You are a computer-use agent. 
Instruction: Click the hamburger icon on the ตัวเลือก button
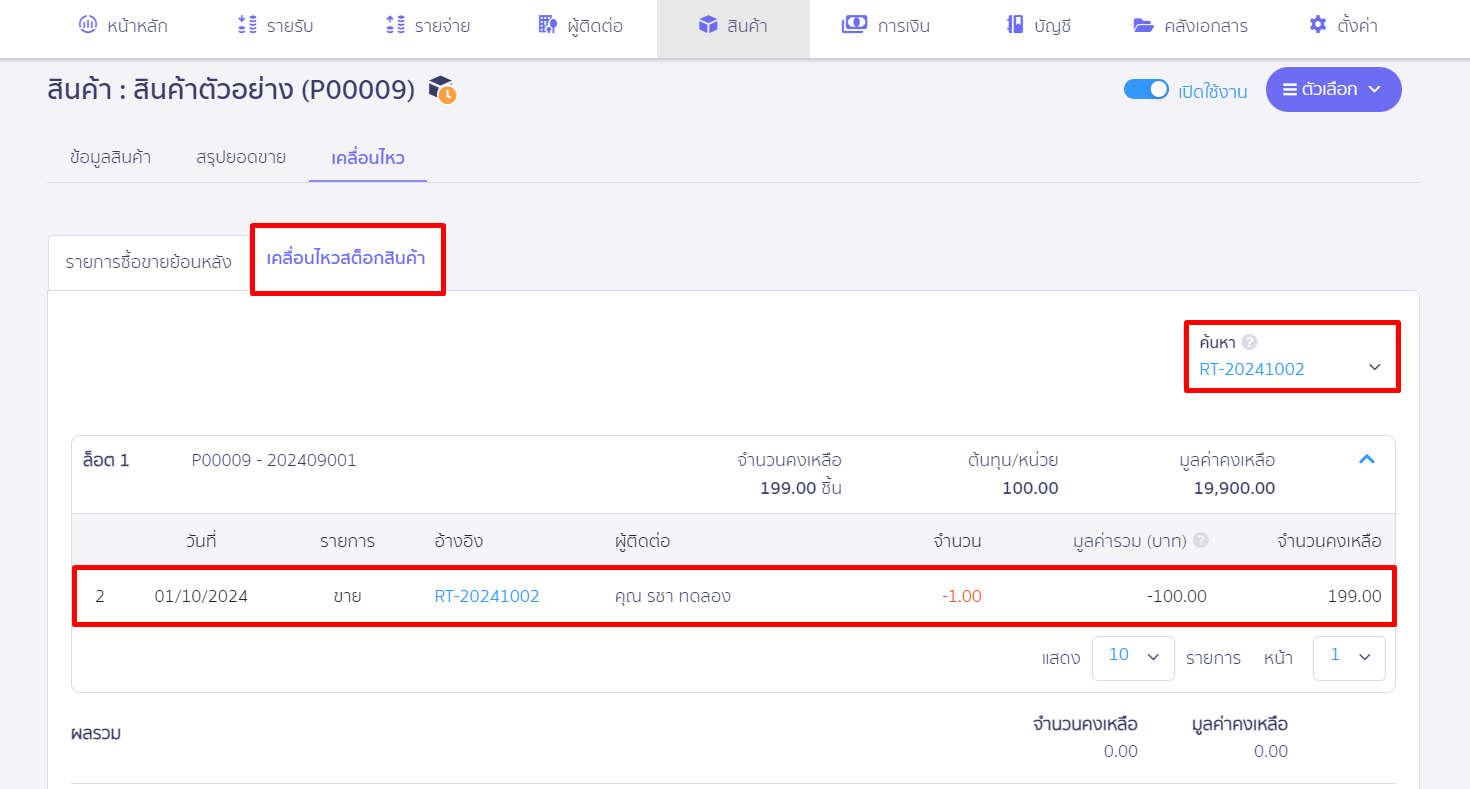coord(1290,89)
